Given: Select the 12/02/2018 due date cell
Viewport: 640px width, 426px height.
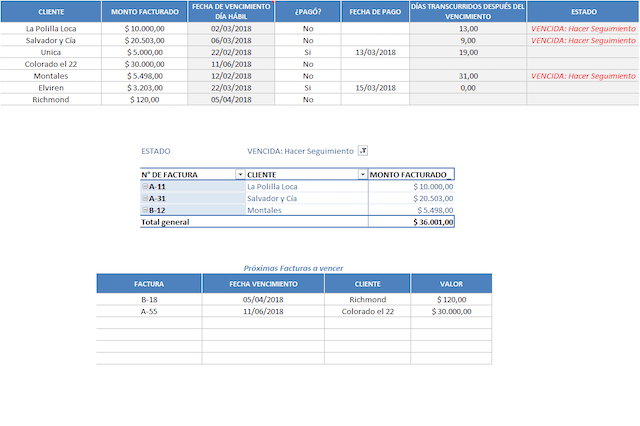Looking at the screenshot, I should point(231,76).
